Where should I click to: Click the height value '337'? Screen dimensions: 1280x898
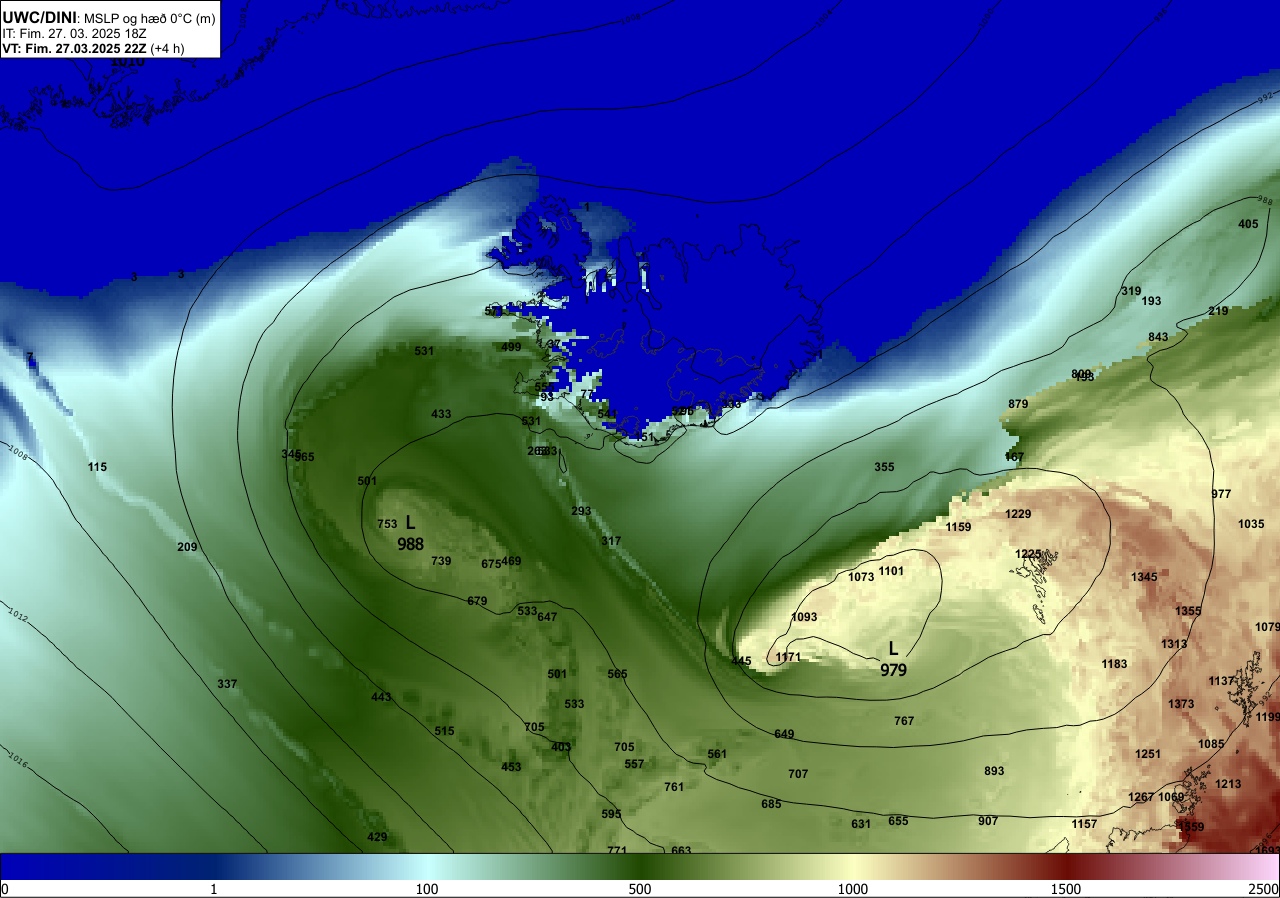pos(227,684)
